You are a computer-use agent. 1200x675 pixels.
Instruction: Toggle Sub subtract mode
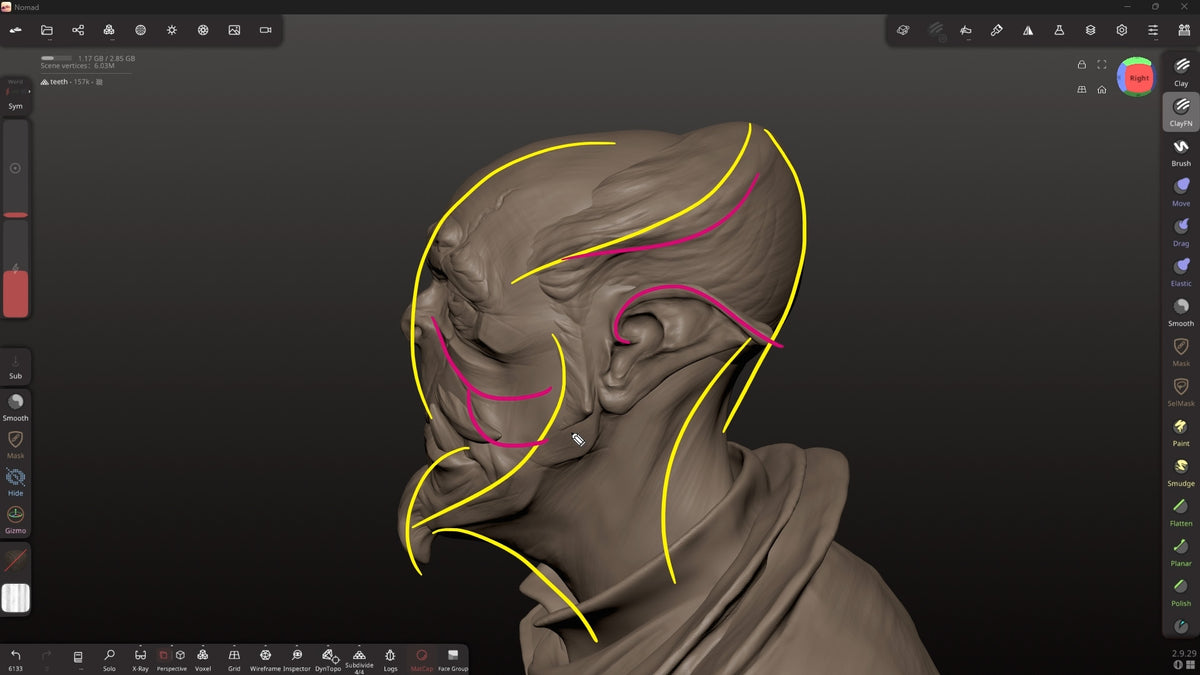16,366
